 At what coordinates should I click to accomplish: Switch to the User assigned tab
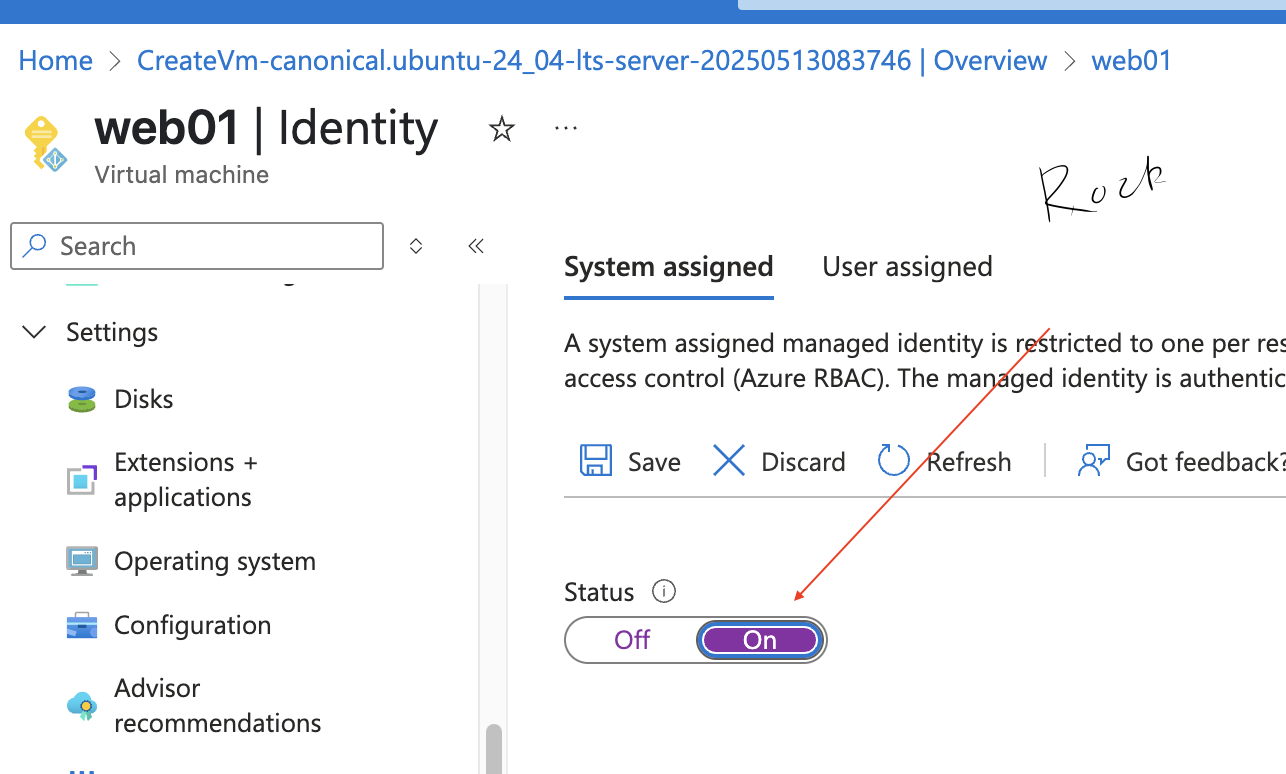click(x=907, y=267)
